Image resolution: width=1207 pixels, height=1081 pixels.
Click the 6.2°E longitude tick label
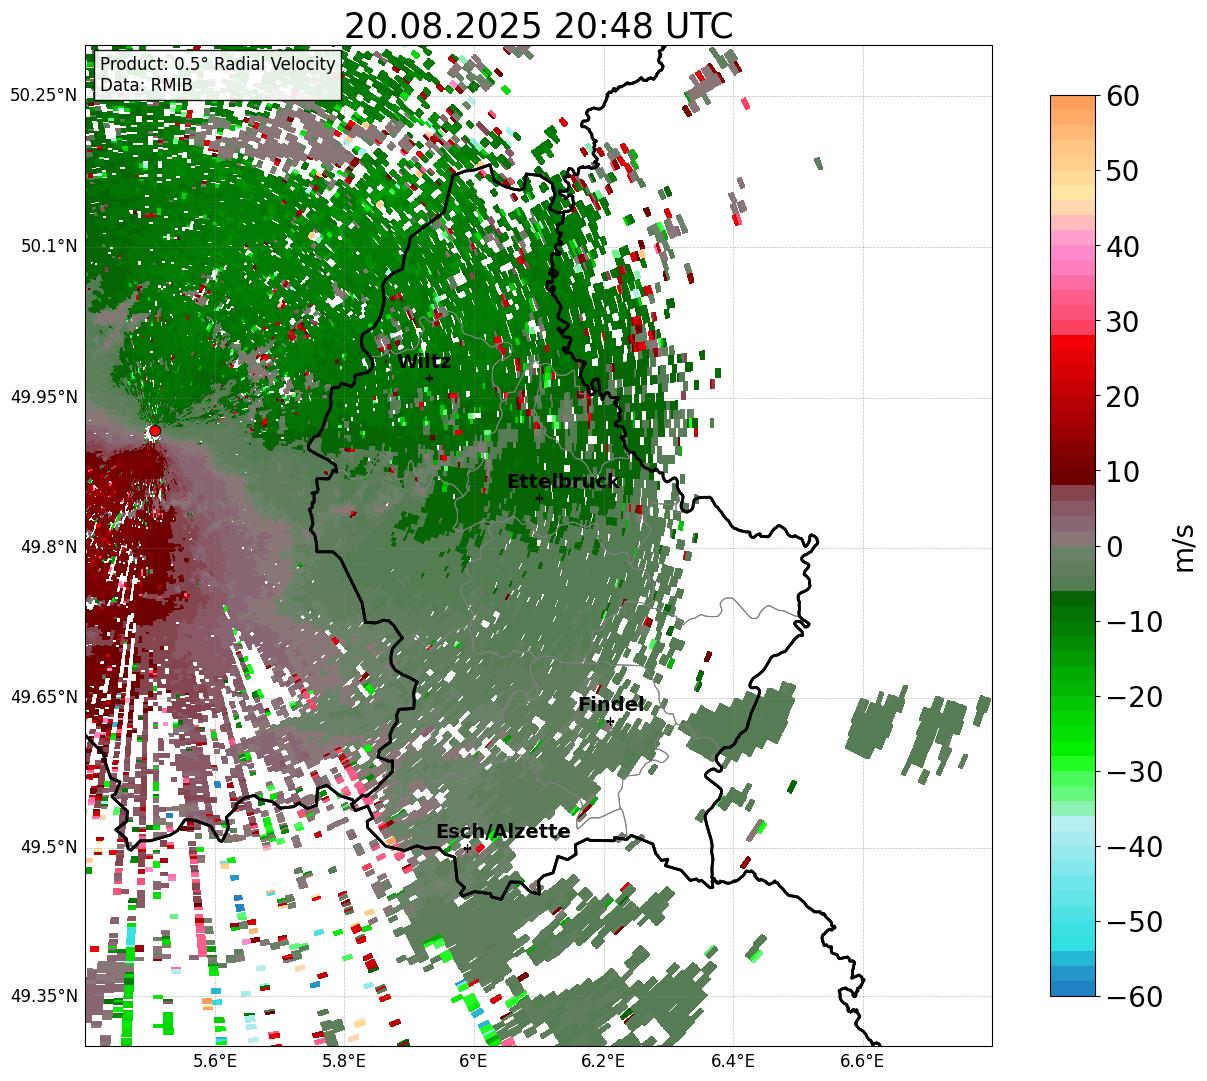tap(603, 1061)
